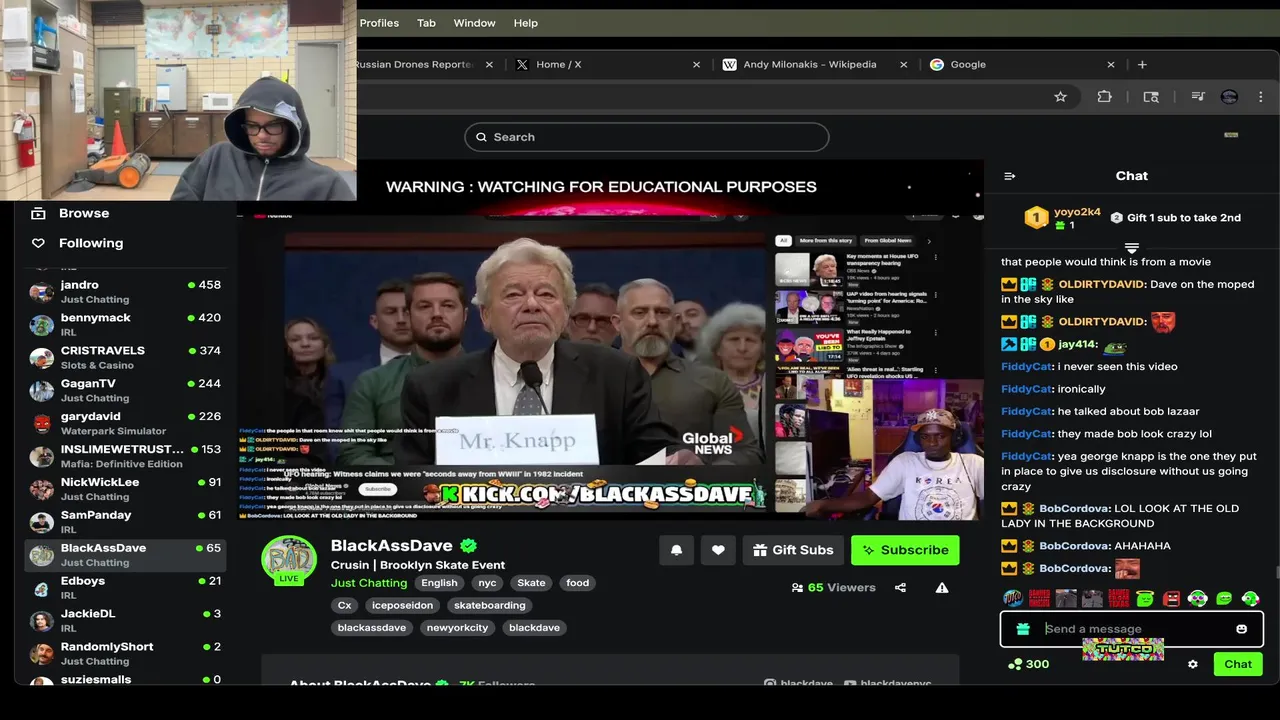
Task: Click the yoyo2k4 top gifter entry
Action: (1062, 218)
